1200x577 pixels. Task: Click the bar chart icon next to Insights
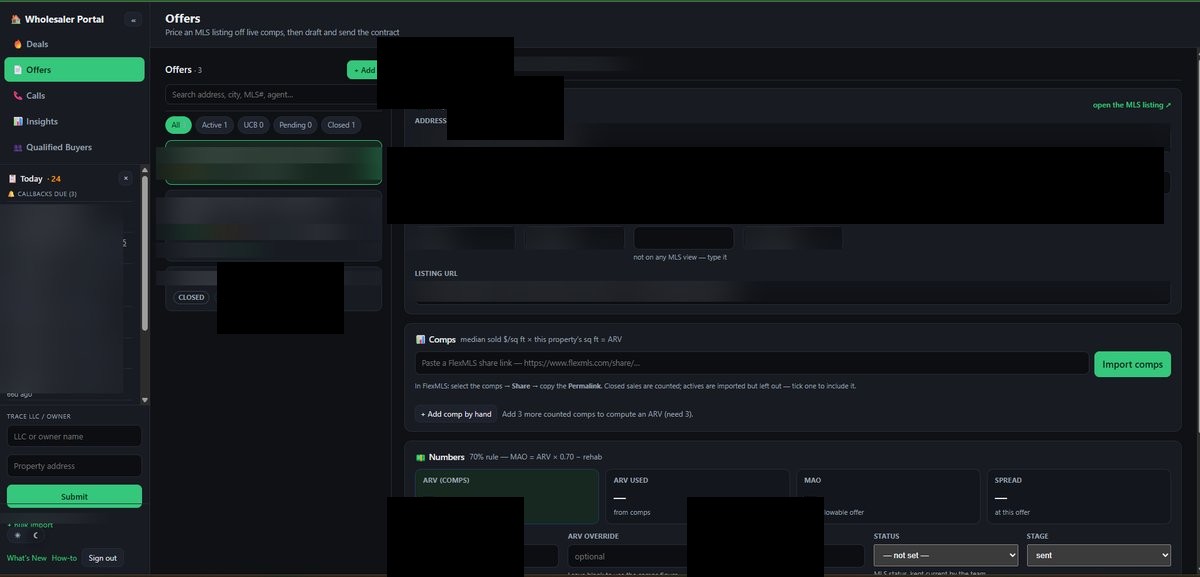tap(17, 121)
